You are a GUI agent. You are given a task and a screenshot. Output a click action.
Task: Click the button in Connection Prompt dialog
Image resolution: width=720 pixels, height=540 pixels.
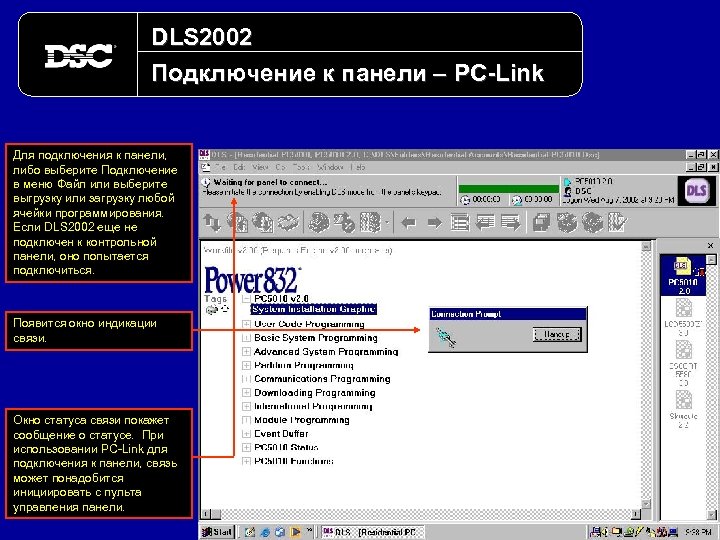tap(557, 334)
